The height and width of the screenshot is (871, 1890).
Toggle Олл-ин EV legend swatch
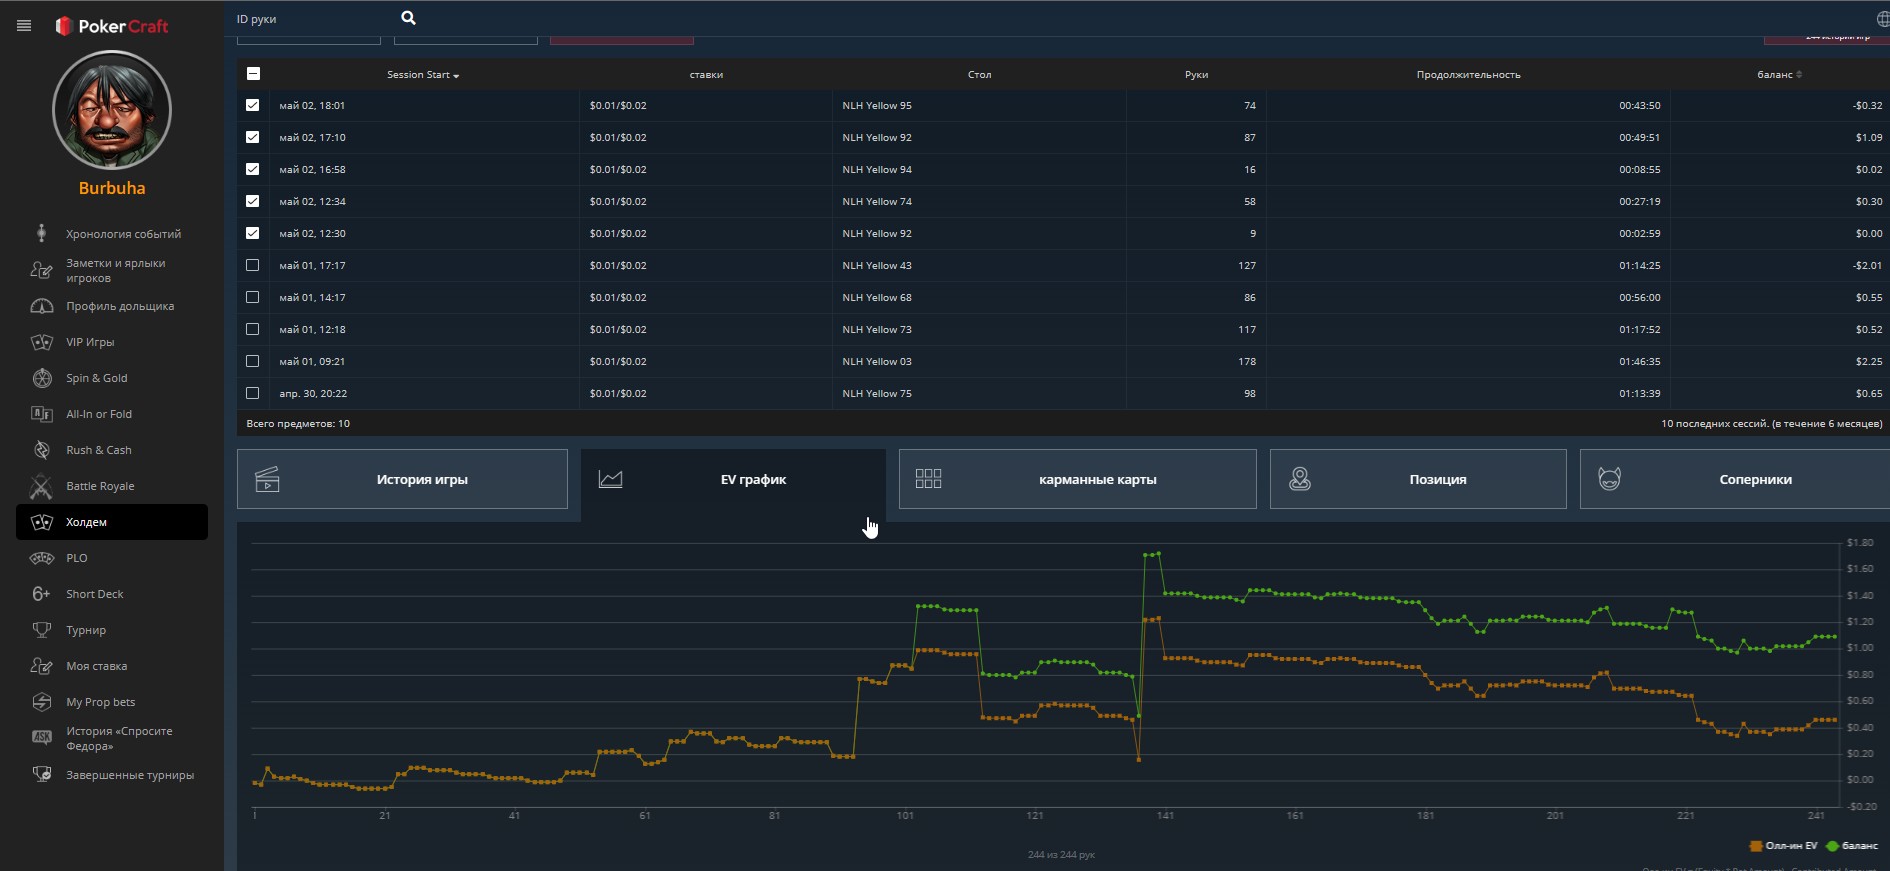(1755, 846)
